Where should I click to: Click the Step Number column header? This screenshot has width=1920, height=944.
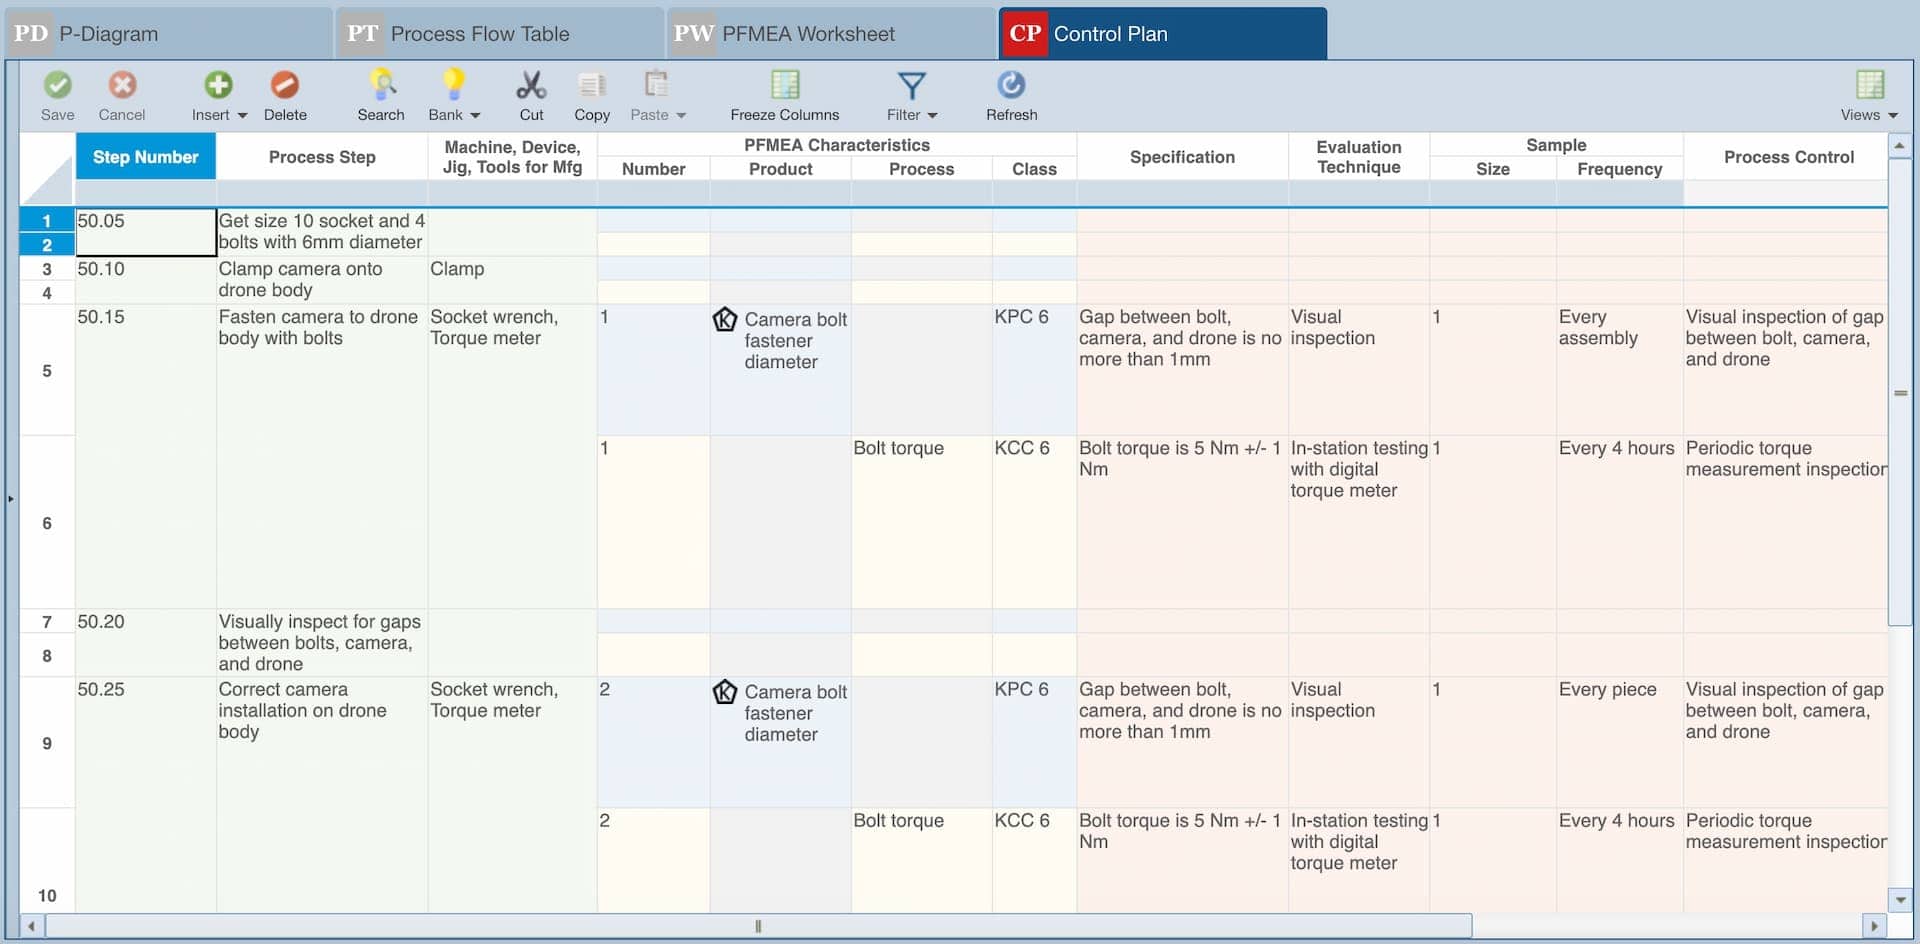[x=145, y=156]
